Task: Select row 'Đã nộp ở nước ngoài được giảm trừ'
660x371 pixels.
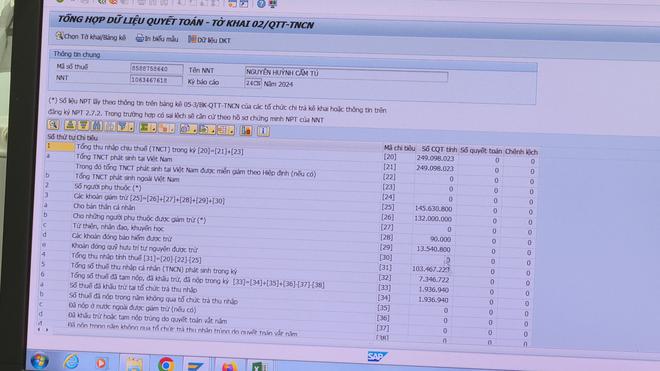Action: click(x=132, y=307)
